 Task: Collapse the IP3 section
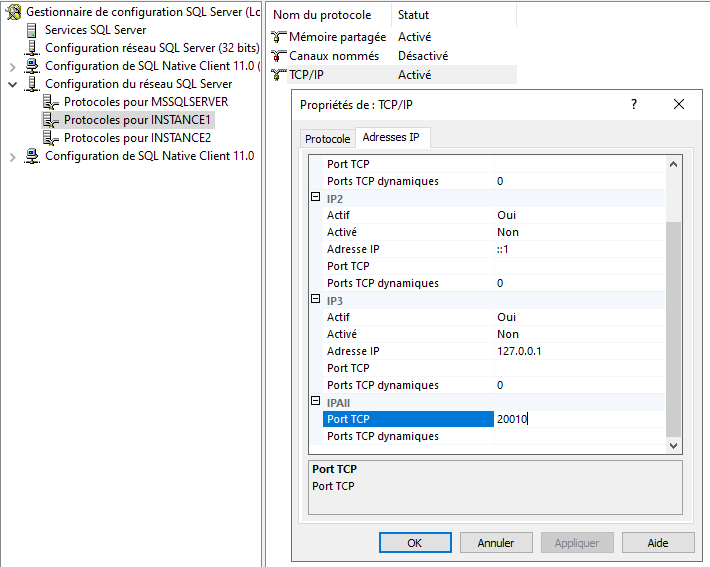pos(316,301)
